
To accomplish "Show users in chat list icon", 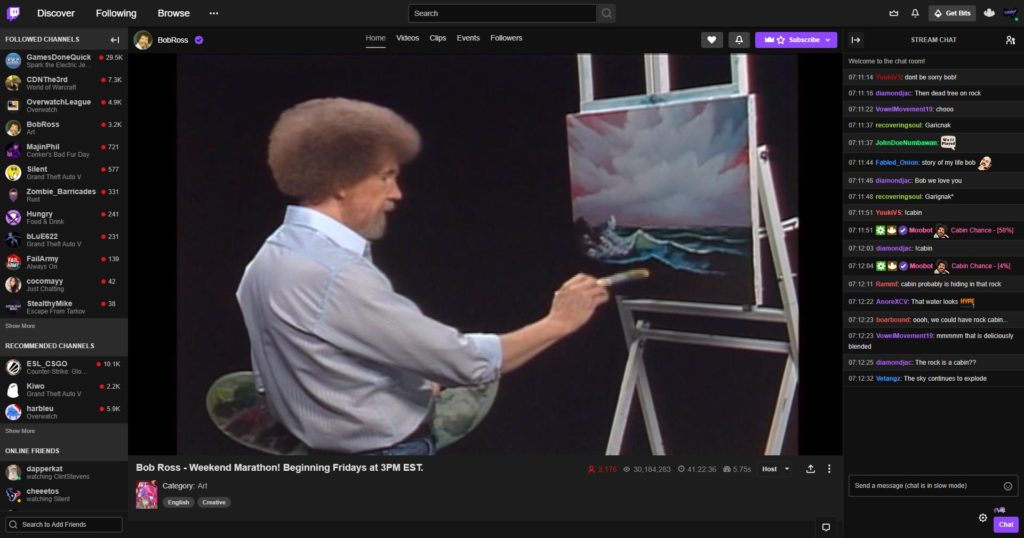I will 1010,40.
